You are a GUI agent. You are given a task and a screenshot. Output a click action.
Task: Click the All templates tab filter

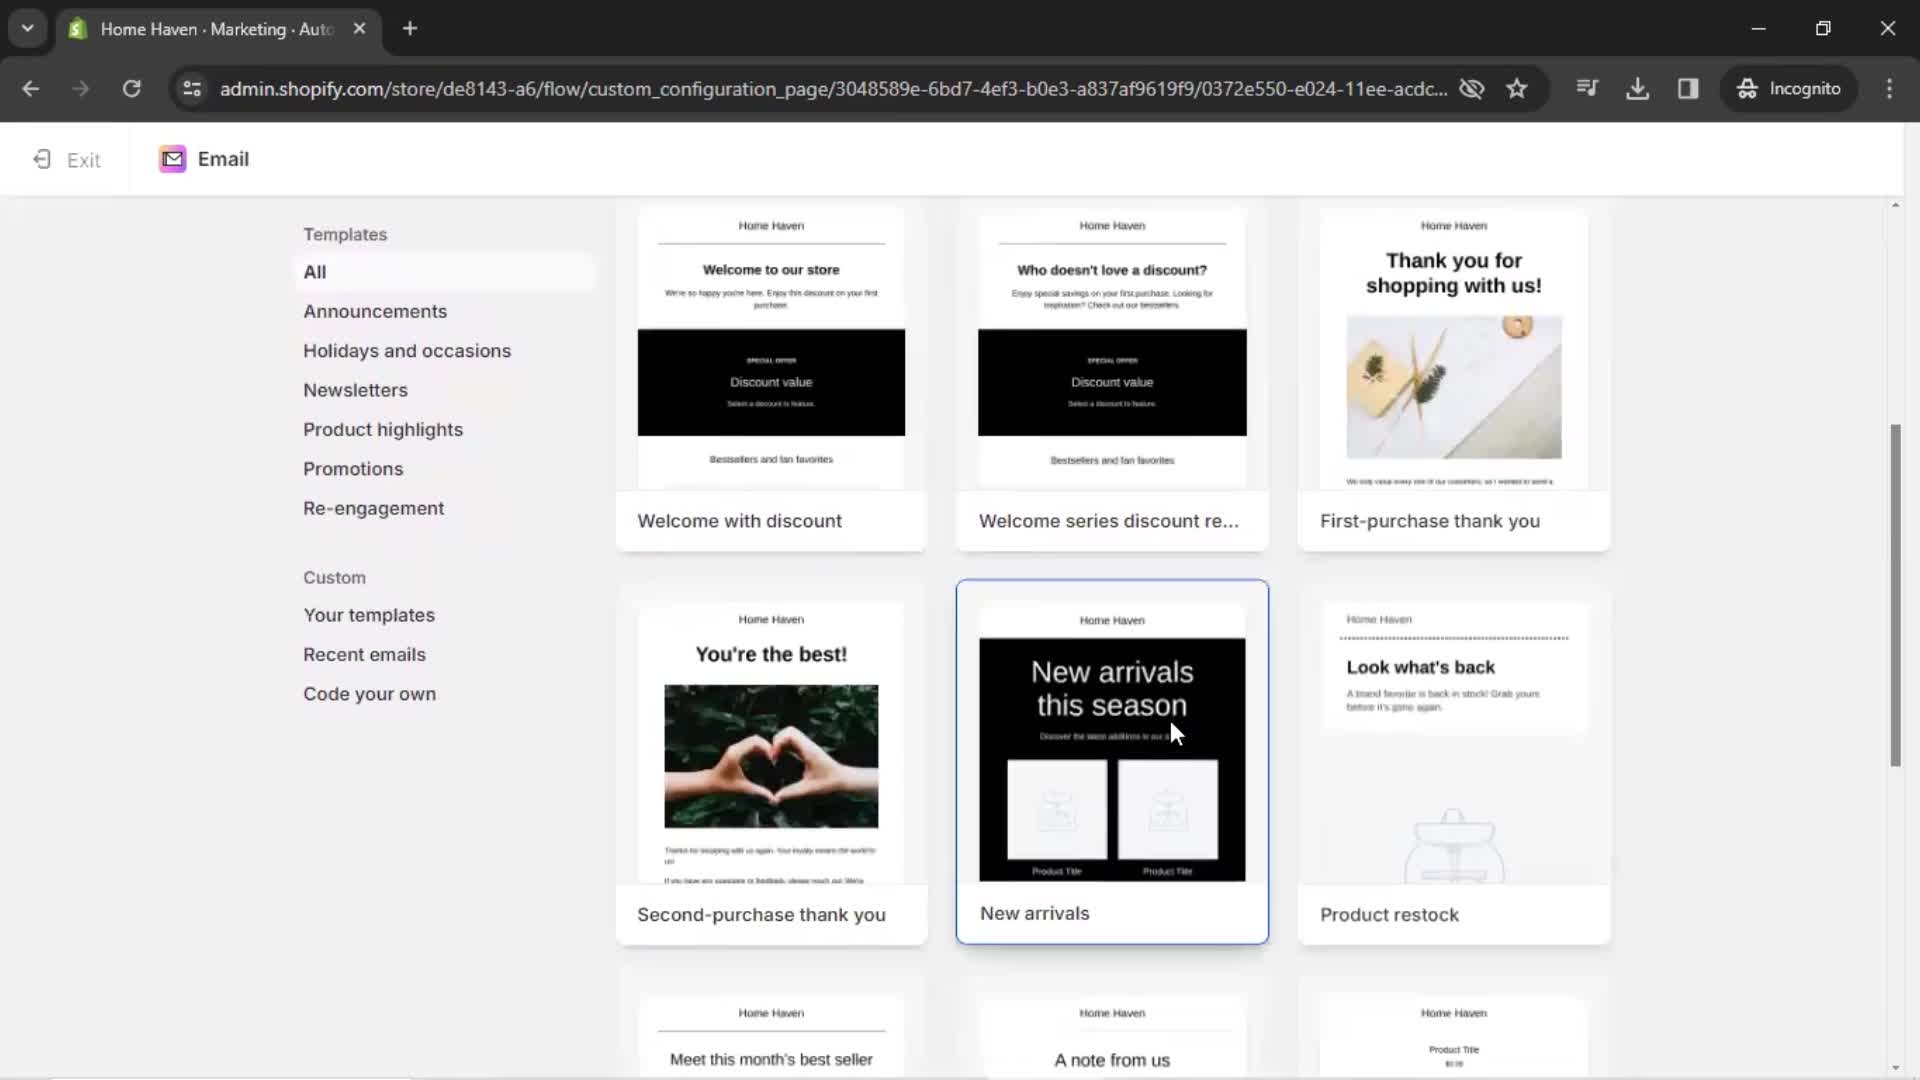pyautogui.click(x=315, y=272)
